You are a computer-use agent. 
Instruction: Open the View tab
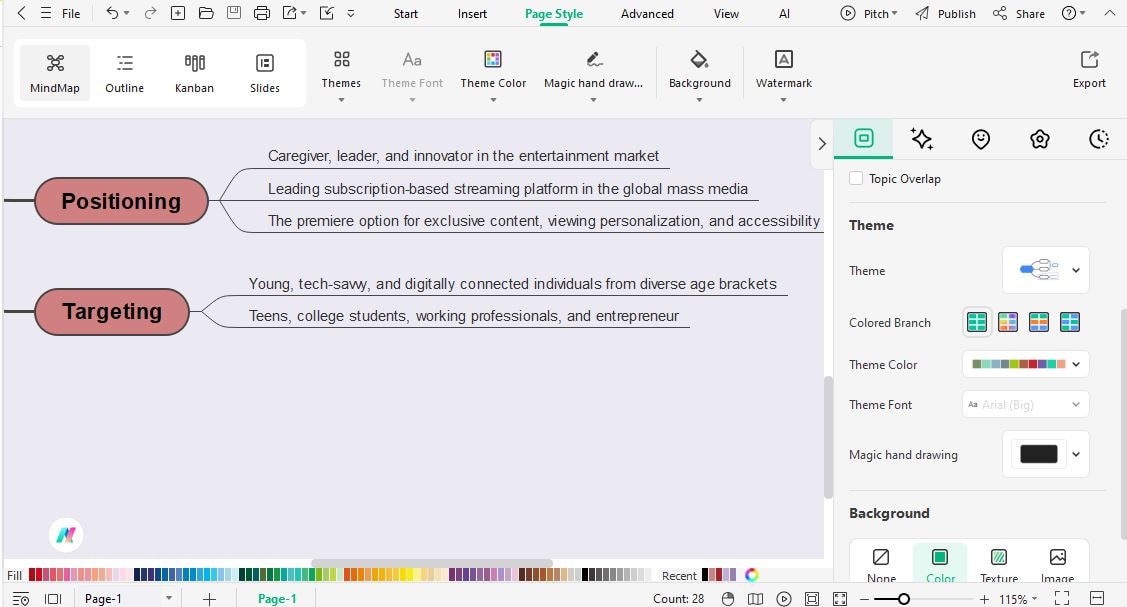(x=726, y=14)
